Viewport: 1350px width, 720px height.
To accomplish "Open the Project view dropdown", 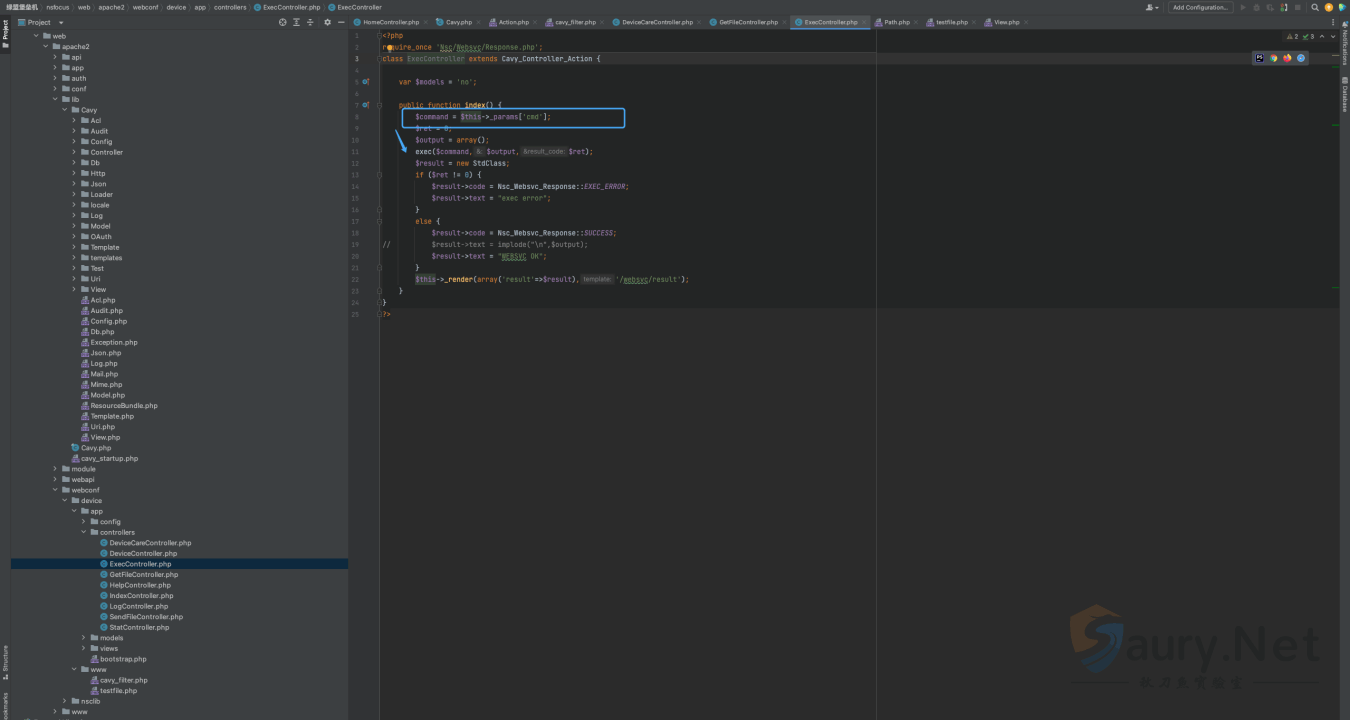I will point(61,22).
